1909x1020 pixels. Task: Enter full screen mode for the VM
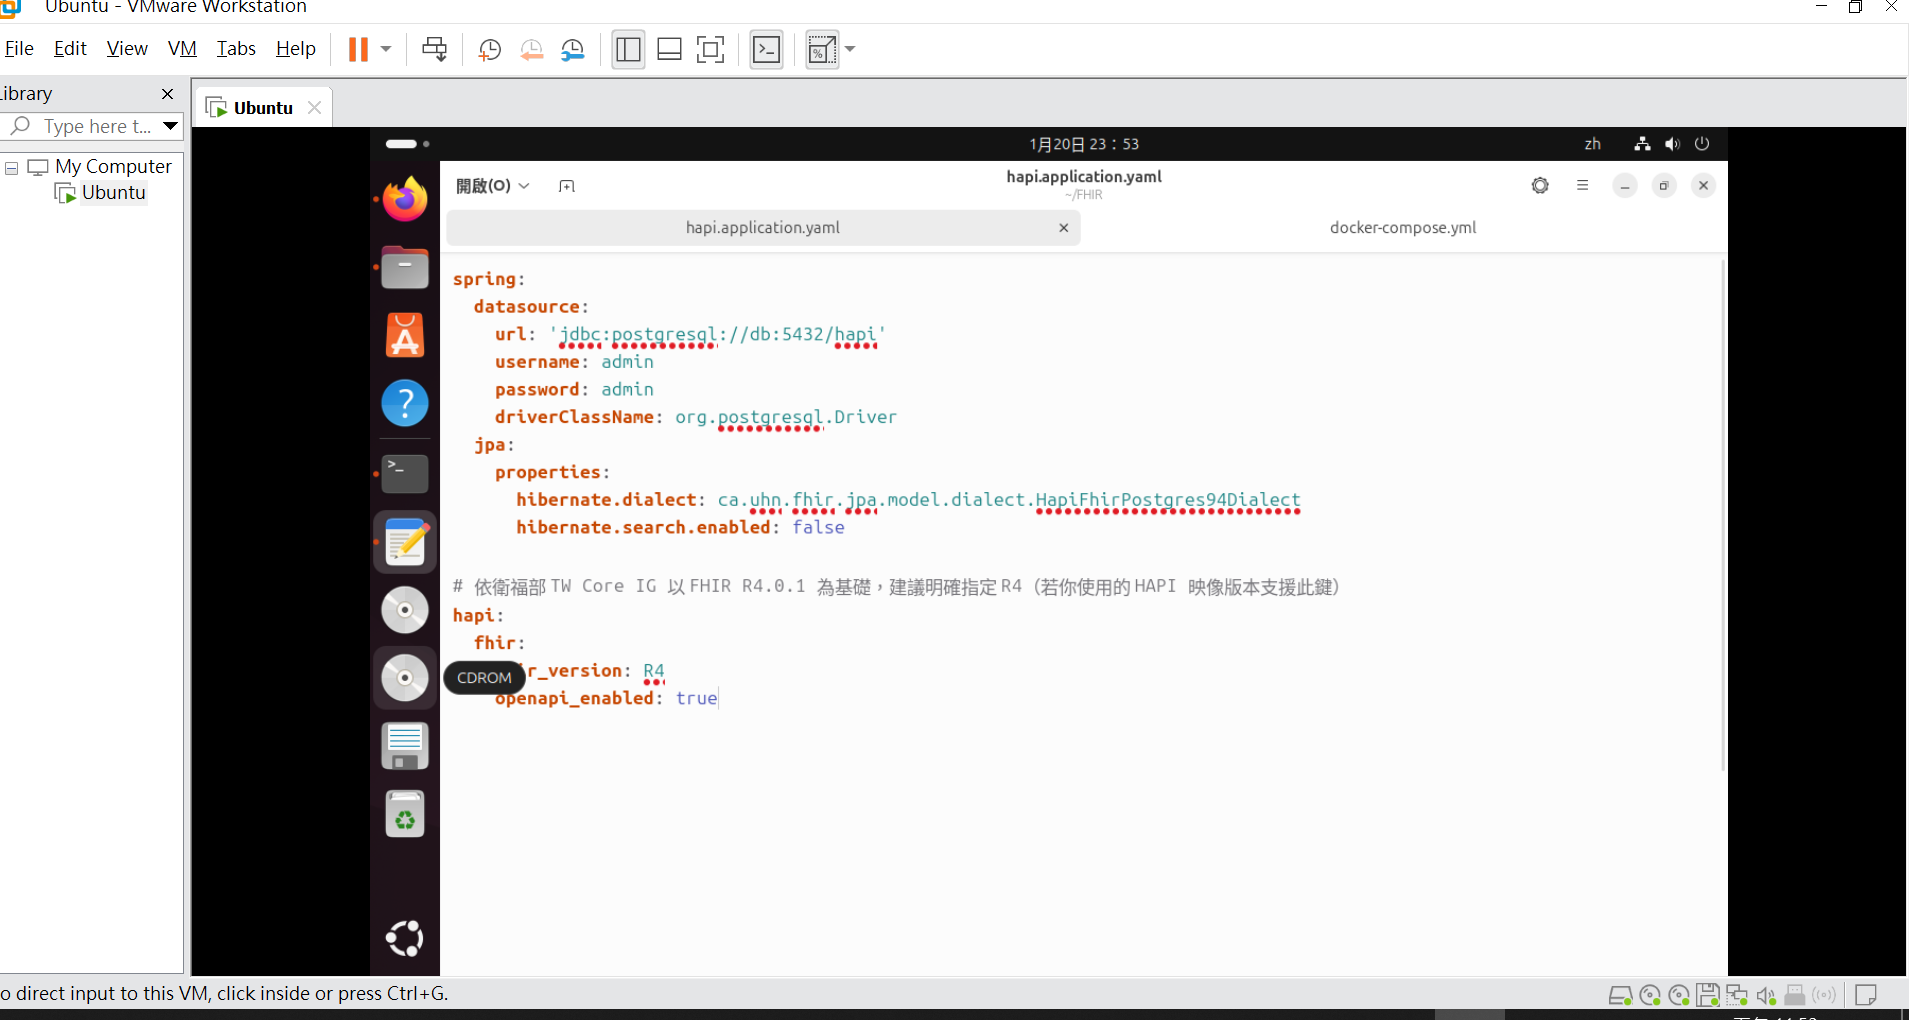pyautogui.click(x=710, y=49)
